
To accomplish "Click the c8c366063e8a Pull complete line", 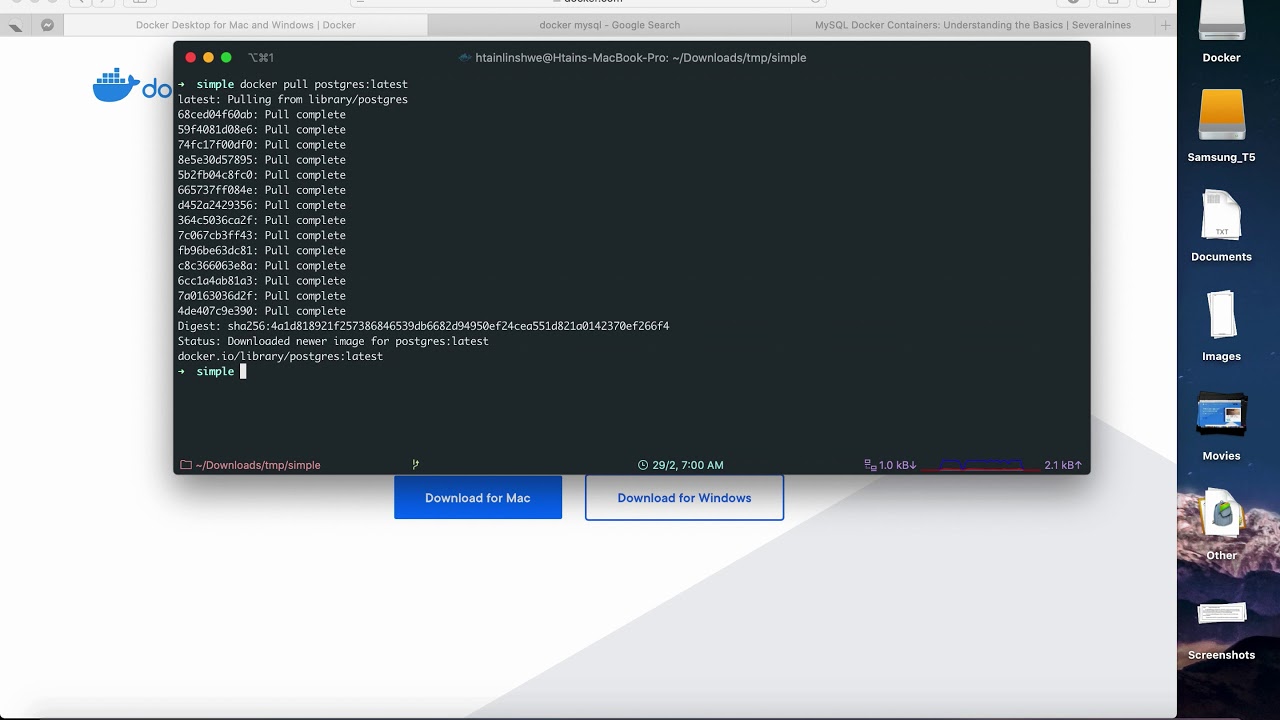I will pyautogui.click(x=262, y=265).
